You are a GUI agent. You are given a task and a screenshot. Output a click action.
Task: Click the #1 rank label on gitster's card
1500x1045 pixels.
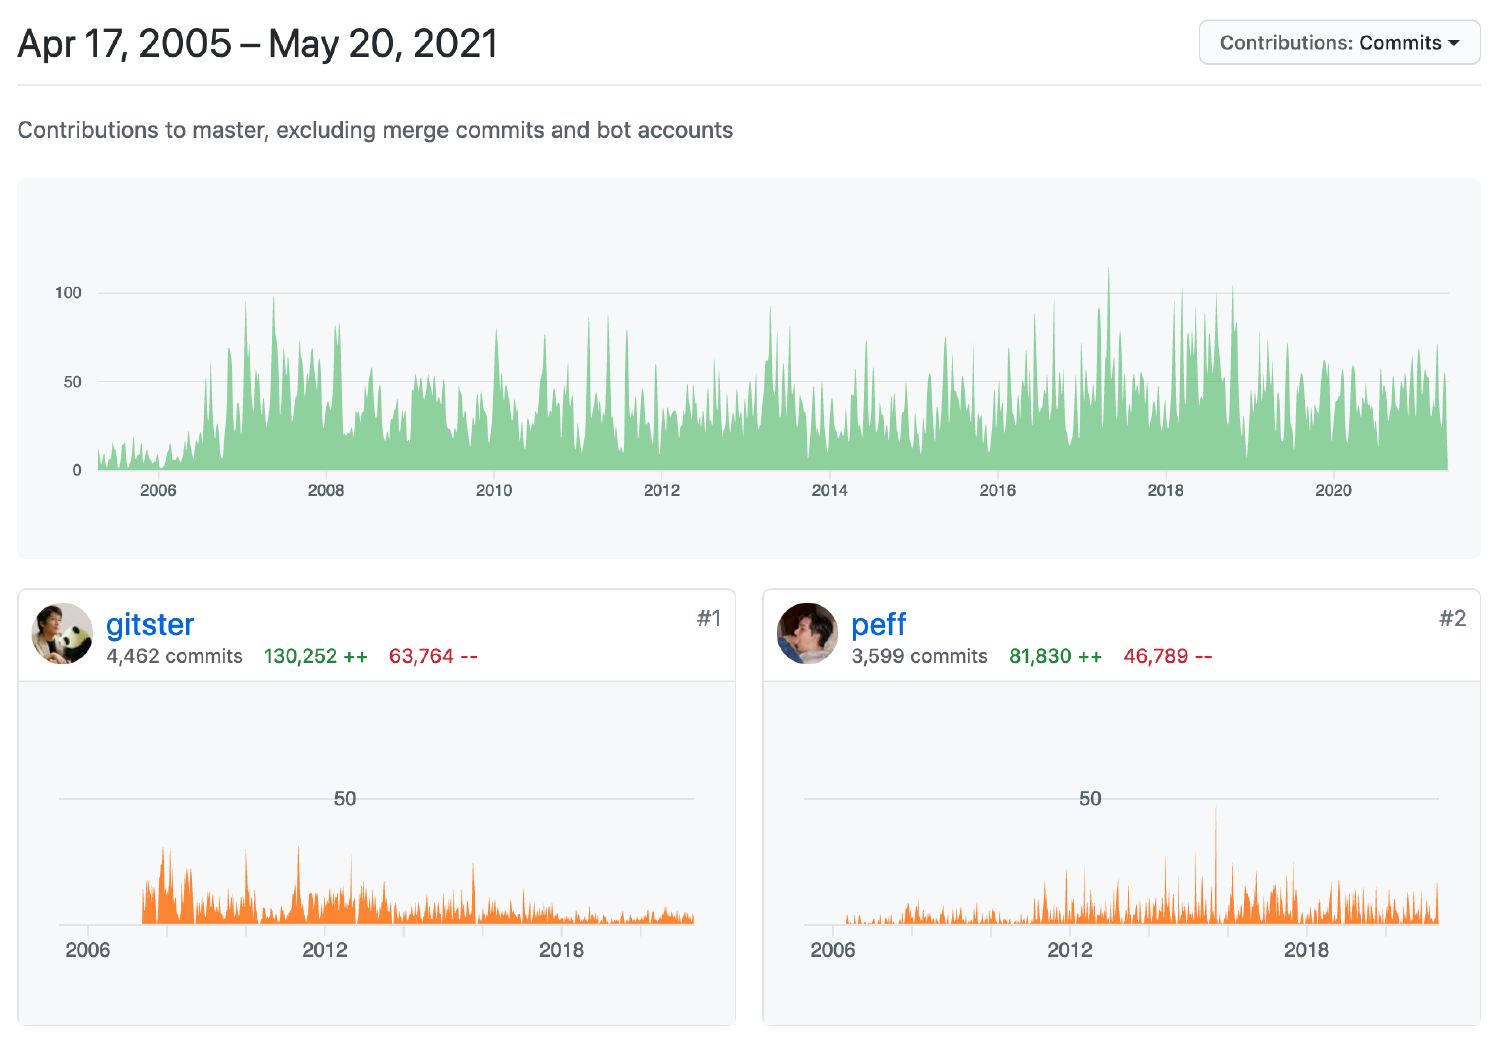[710, 618]
